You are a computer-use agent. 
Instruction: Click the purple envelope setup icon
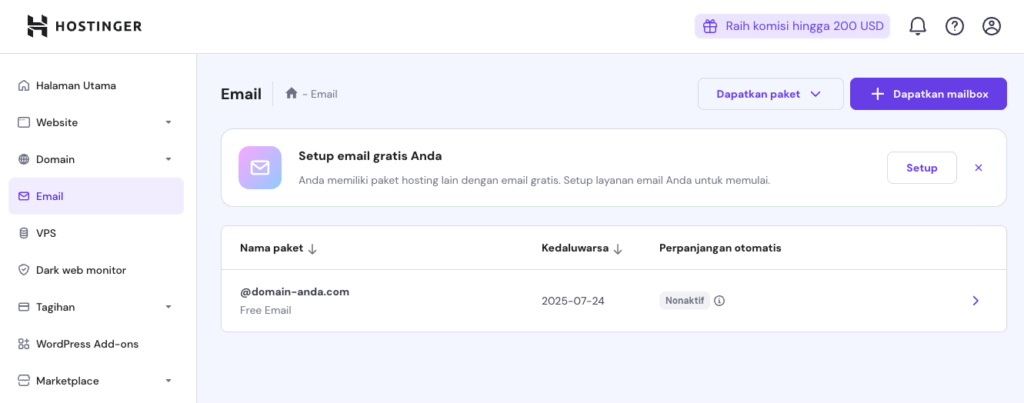point(260,168)
